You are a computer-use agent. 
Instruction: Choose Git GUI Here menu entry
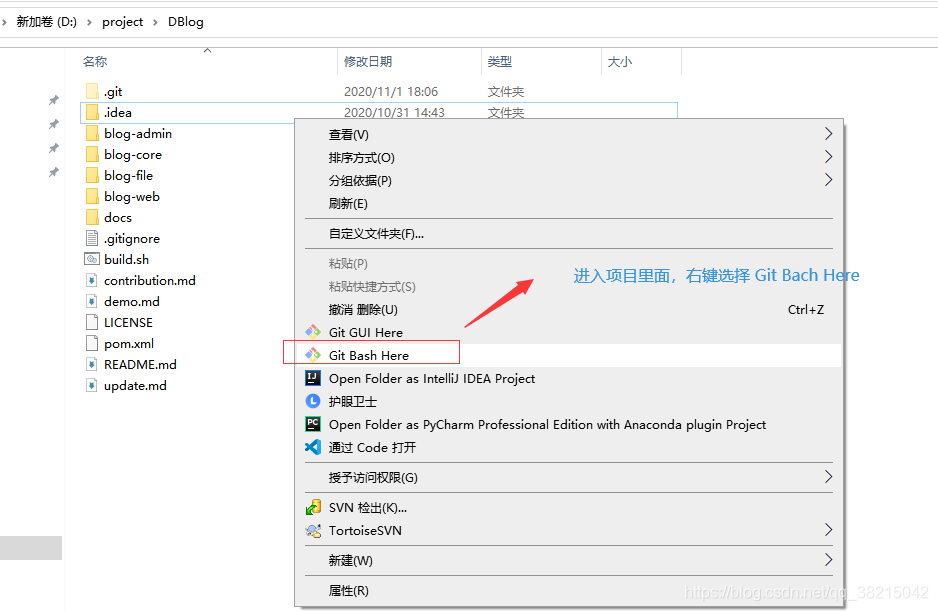click(x=568, y=332)
